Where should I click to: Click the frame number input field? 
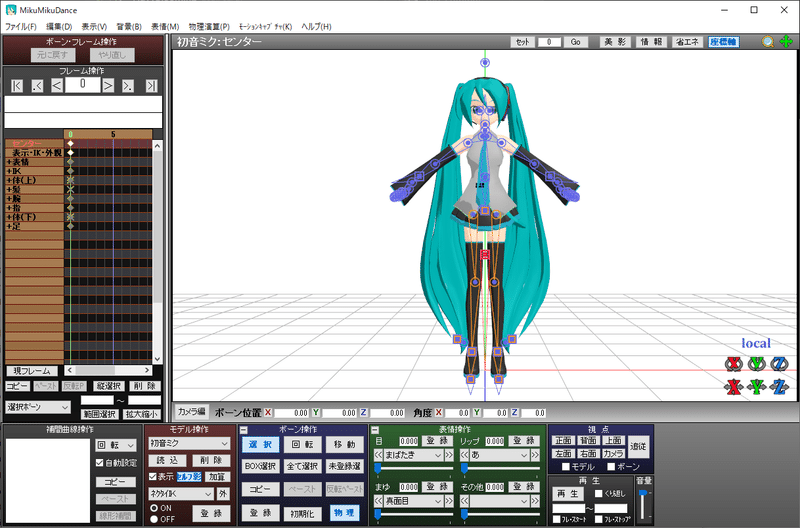point(83,85)
